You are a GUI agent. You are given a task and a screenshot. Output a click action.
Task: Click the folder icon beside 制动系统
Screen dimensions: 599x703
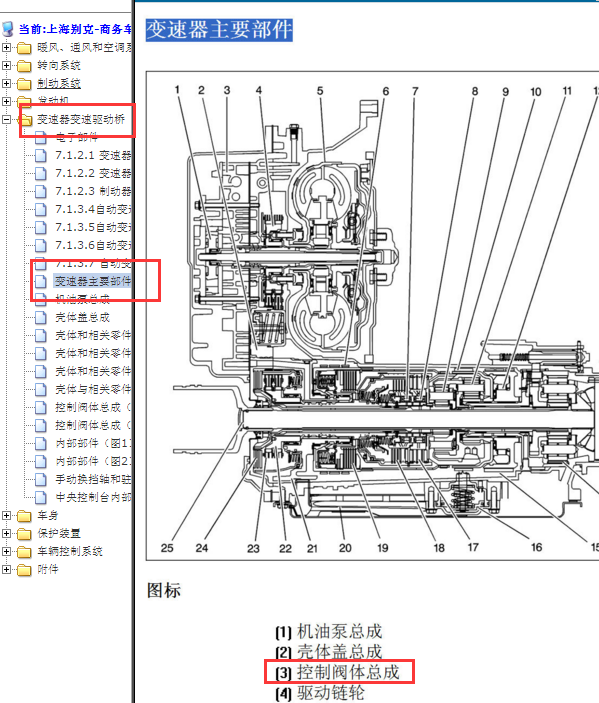click(x=24, y=84)
